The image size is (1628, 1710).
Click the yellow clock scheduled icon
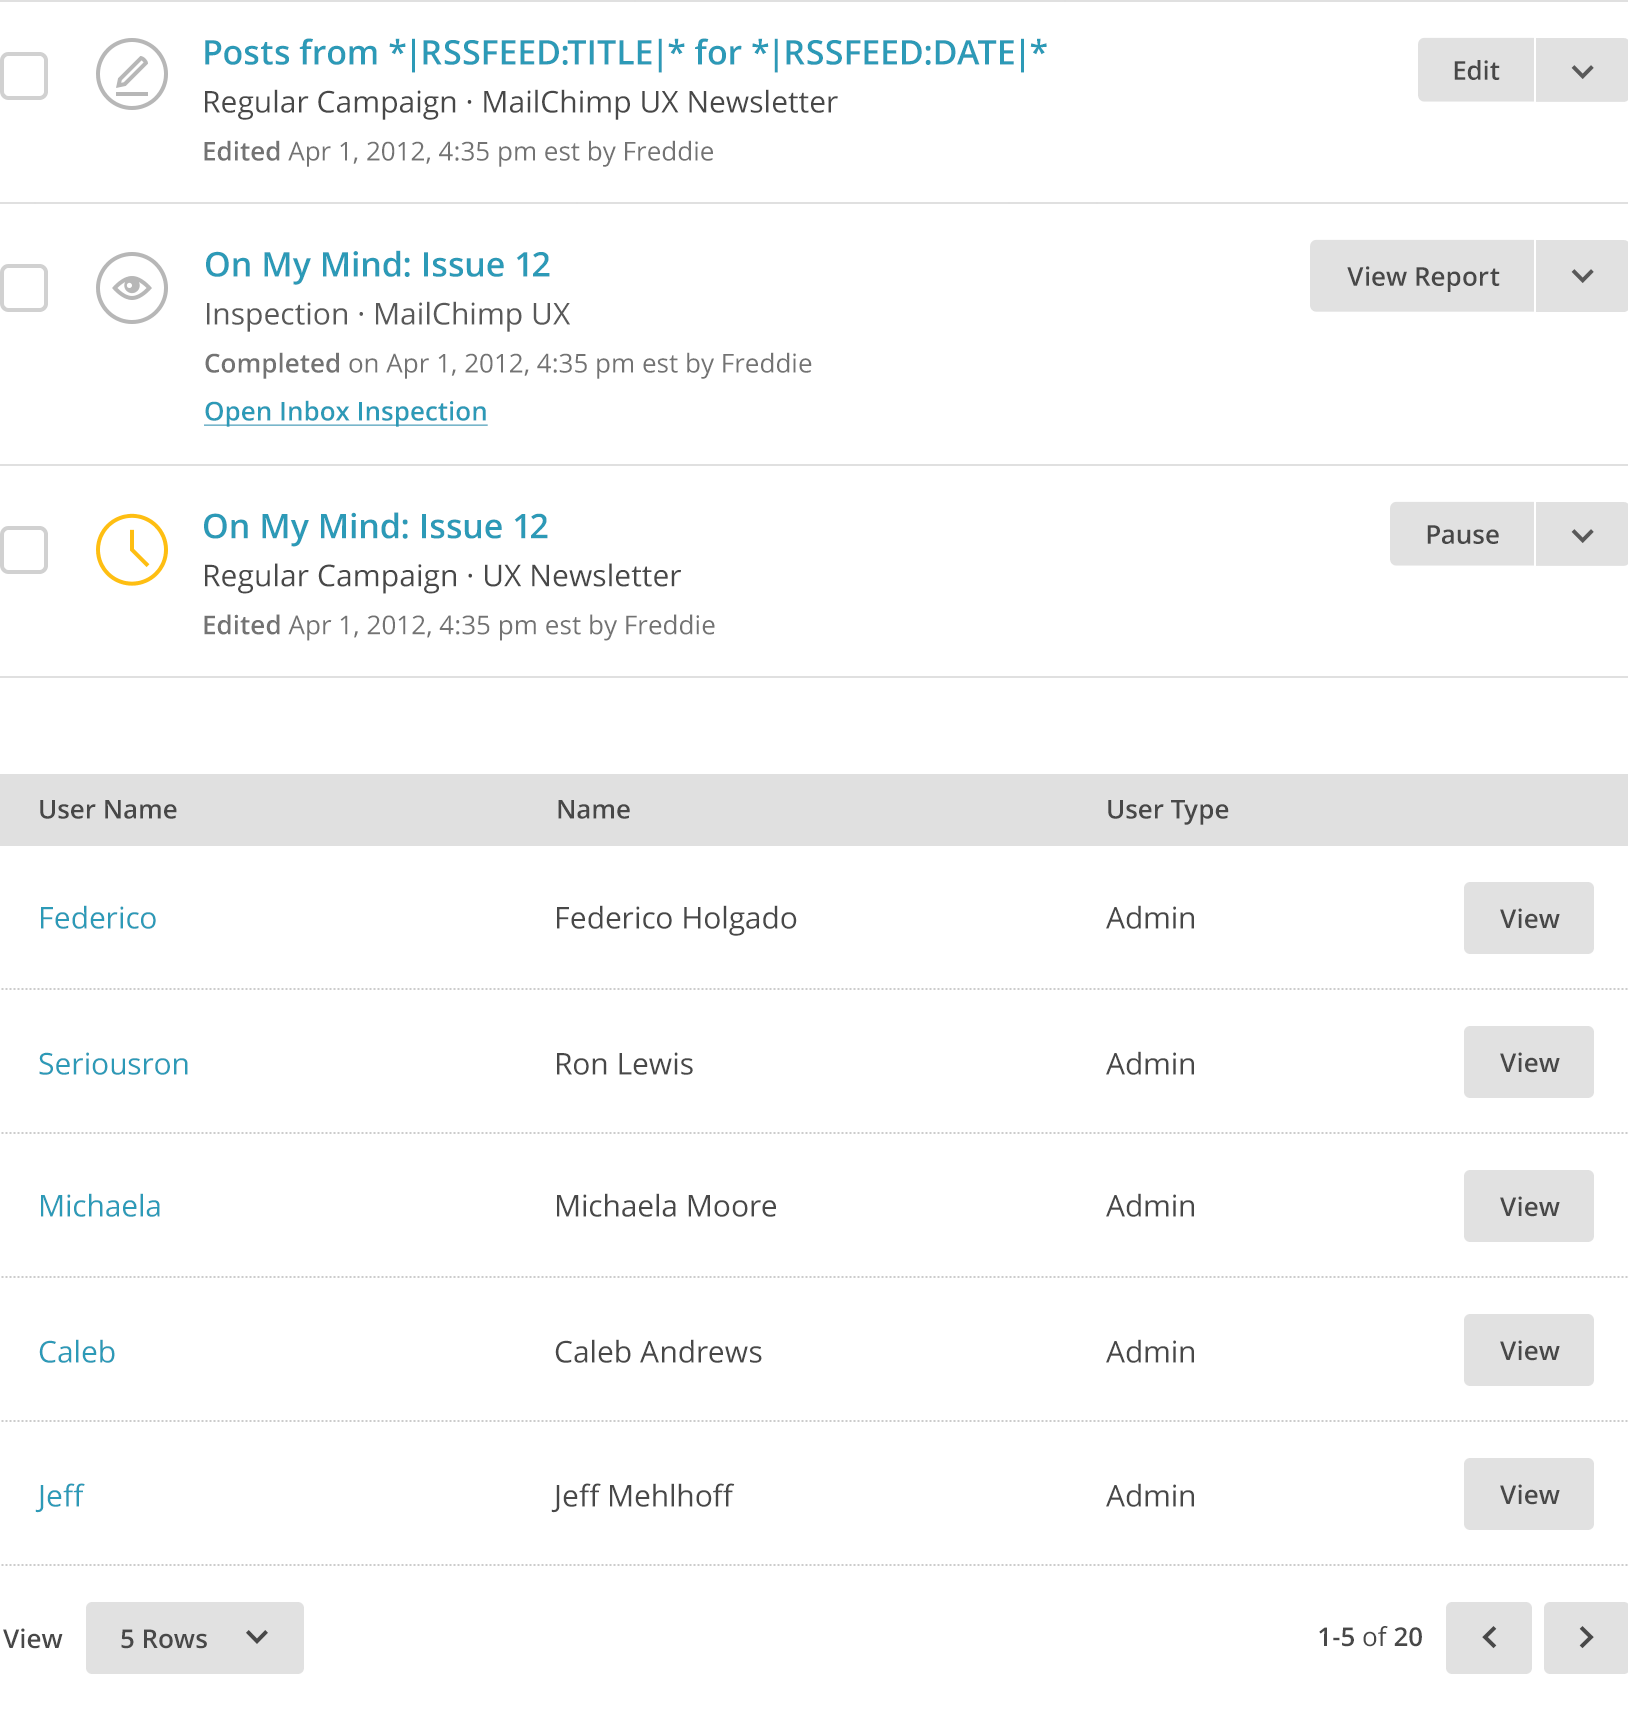[x=131, y=550]
